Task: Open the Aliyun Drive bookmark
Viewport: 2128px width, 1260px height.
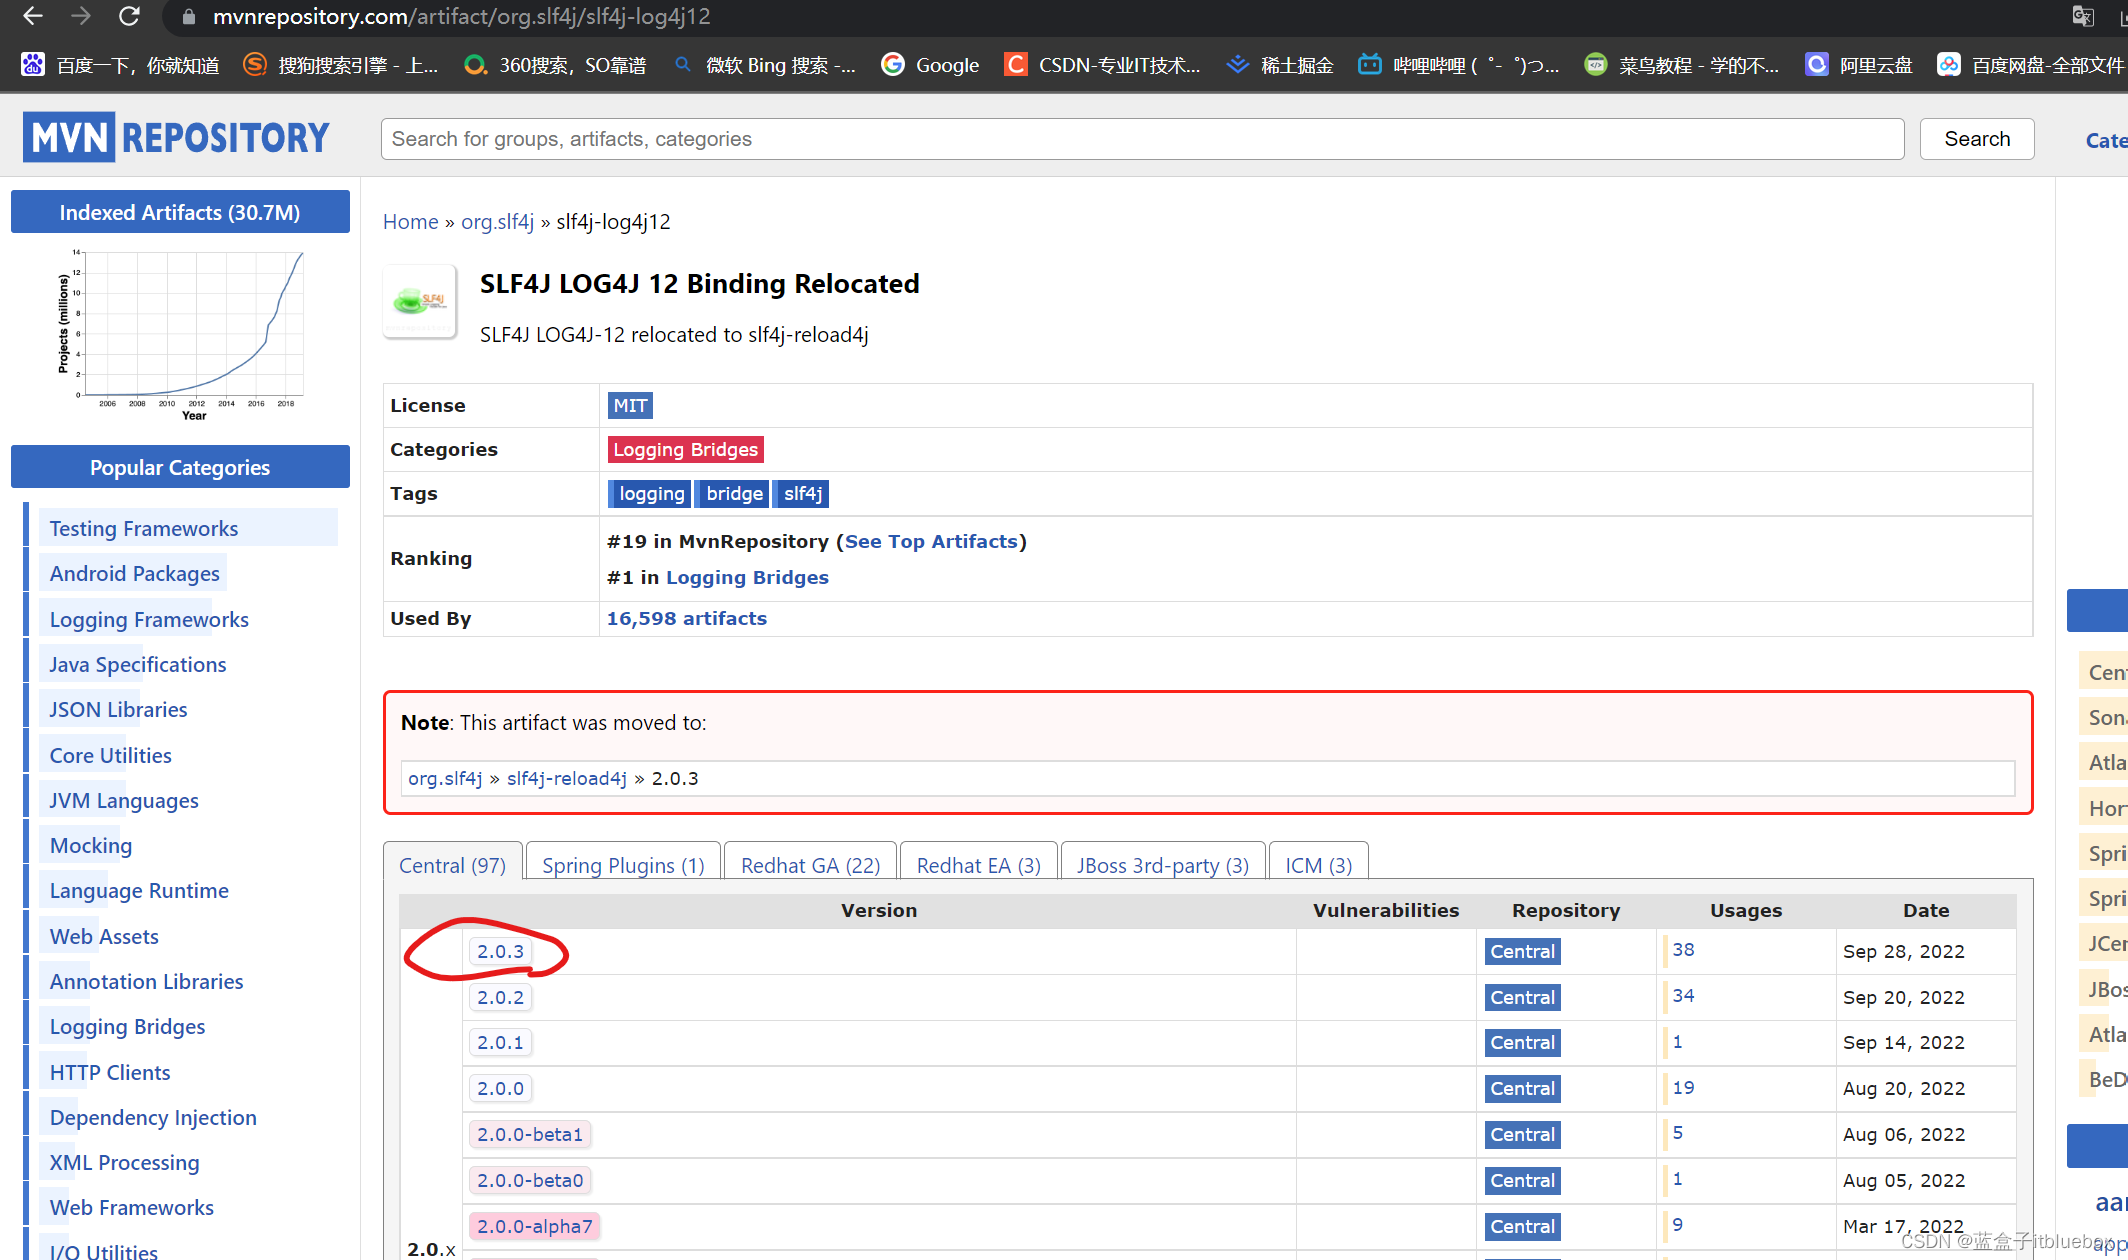Action: point(1859,65)
